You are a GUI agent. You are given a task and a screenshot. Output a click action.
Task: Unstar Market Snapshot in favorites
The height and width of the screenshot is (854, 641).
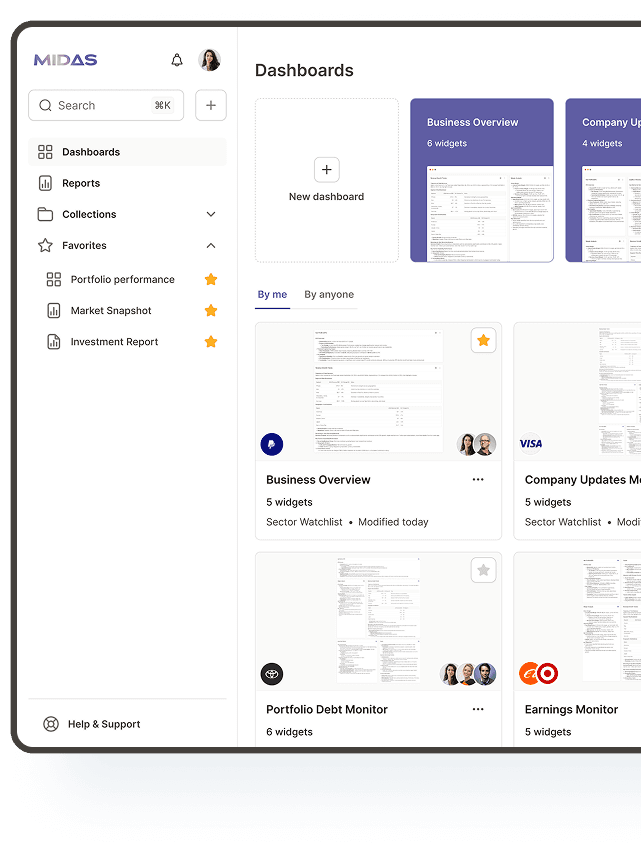point(211,311)
